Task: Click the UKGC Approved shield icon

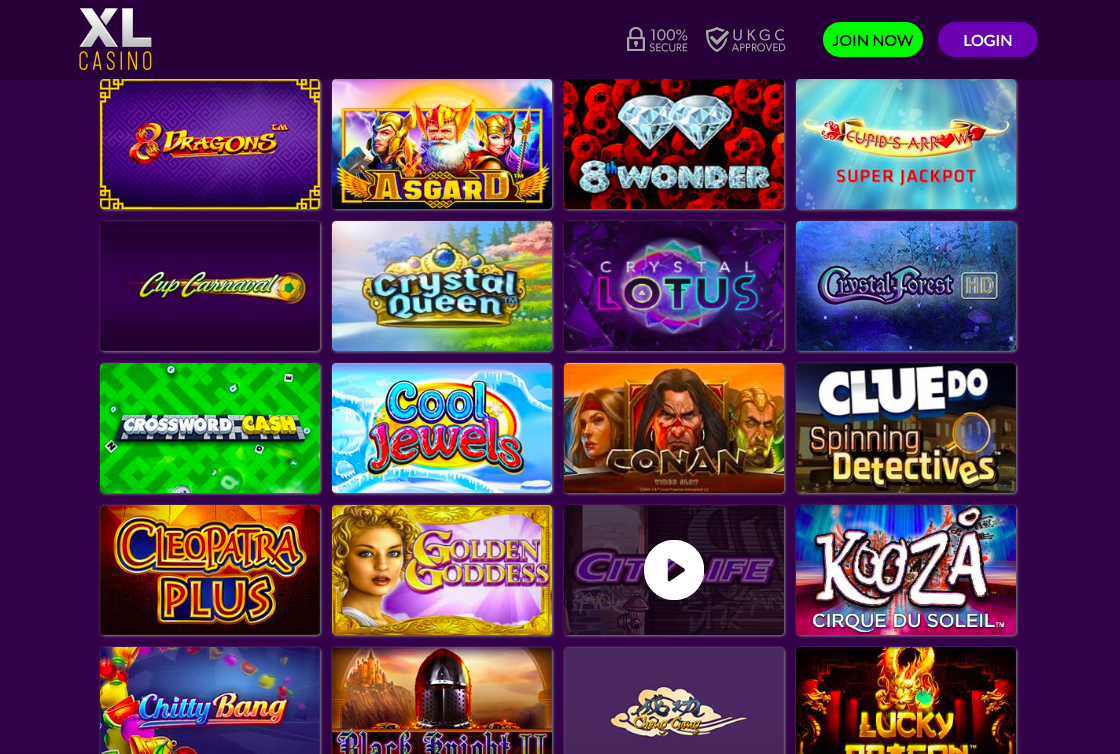Action: pyautogui.click(x=716, y=39)
